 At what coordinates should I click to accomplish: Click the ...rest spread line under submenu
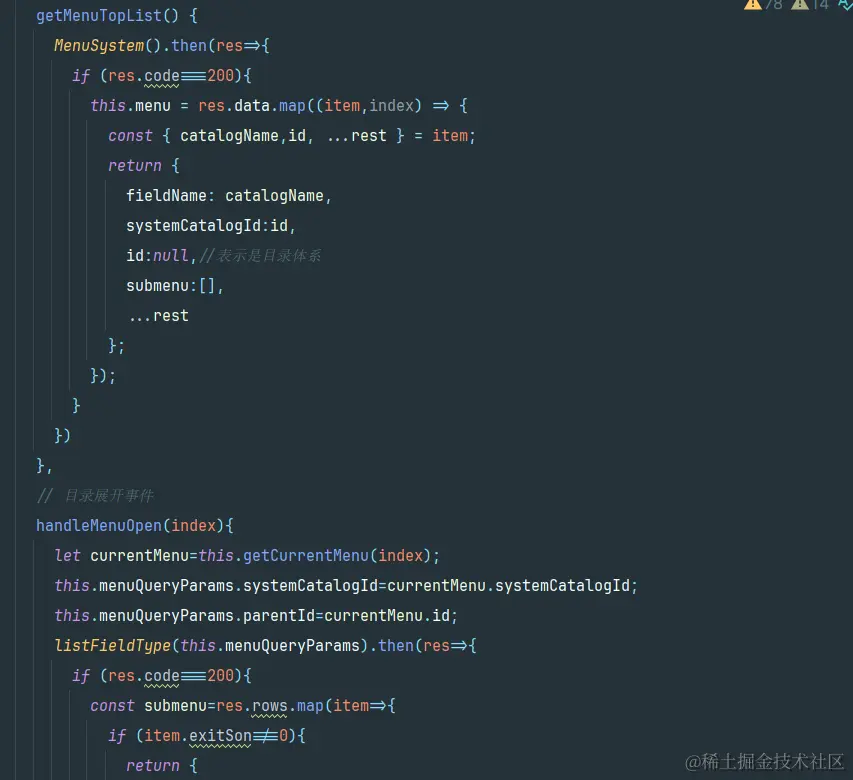coord(159,316)
